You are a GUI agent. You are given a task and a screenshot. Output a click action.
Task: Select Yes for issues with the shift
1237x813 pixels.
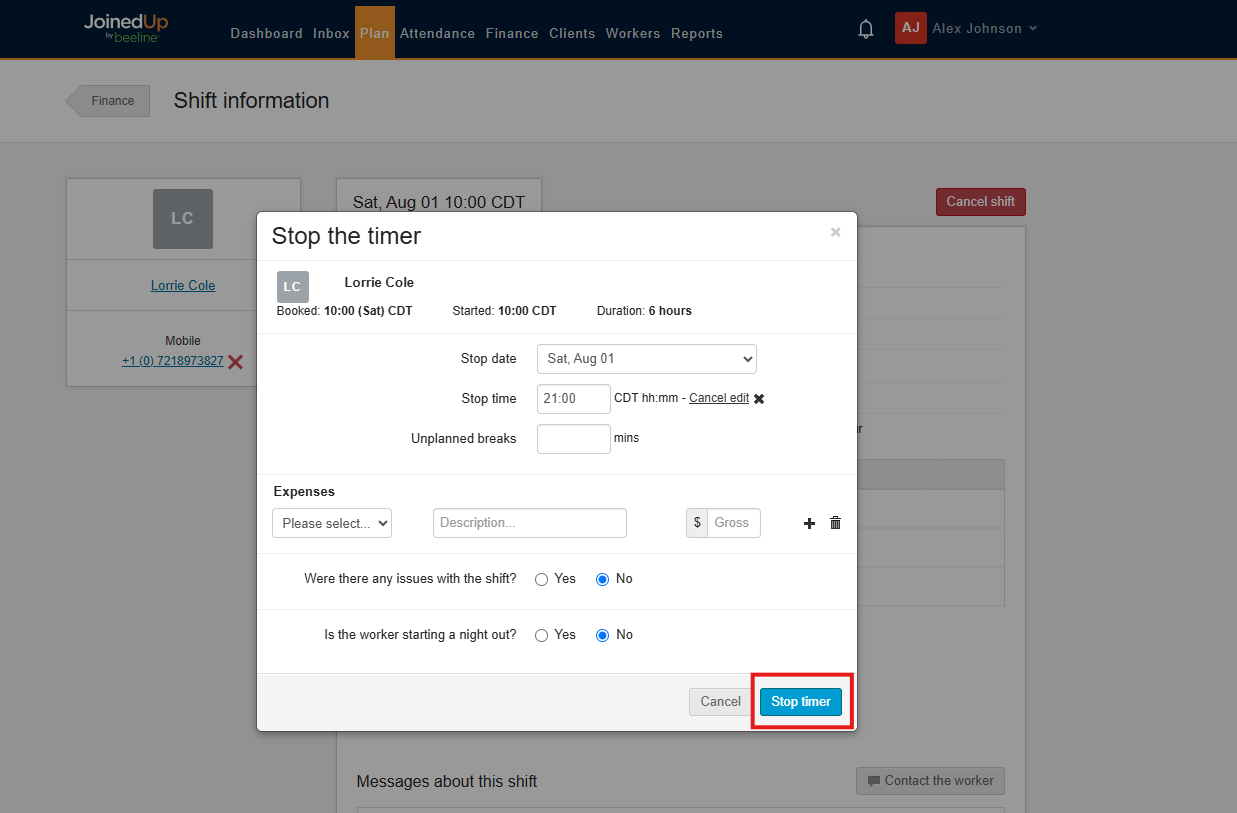542,579
